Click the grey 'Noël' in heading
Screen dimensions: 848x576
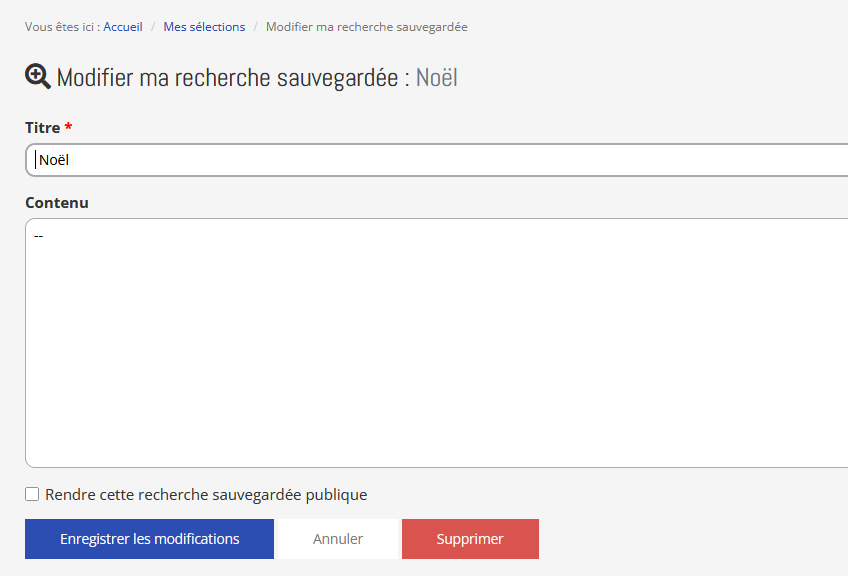437,78
